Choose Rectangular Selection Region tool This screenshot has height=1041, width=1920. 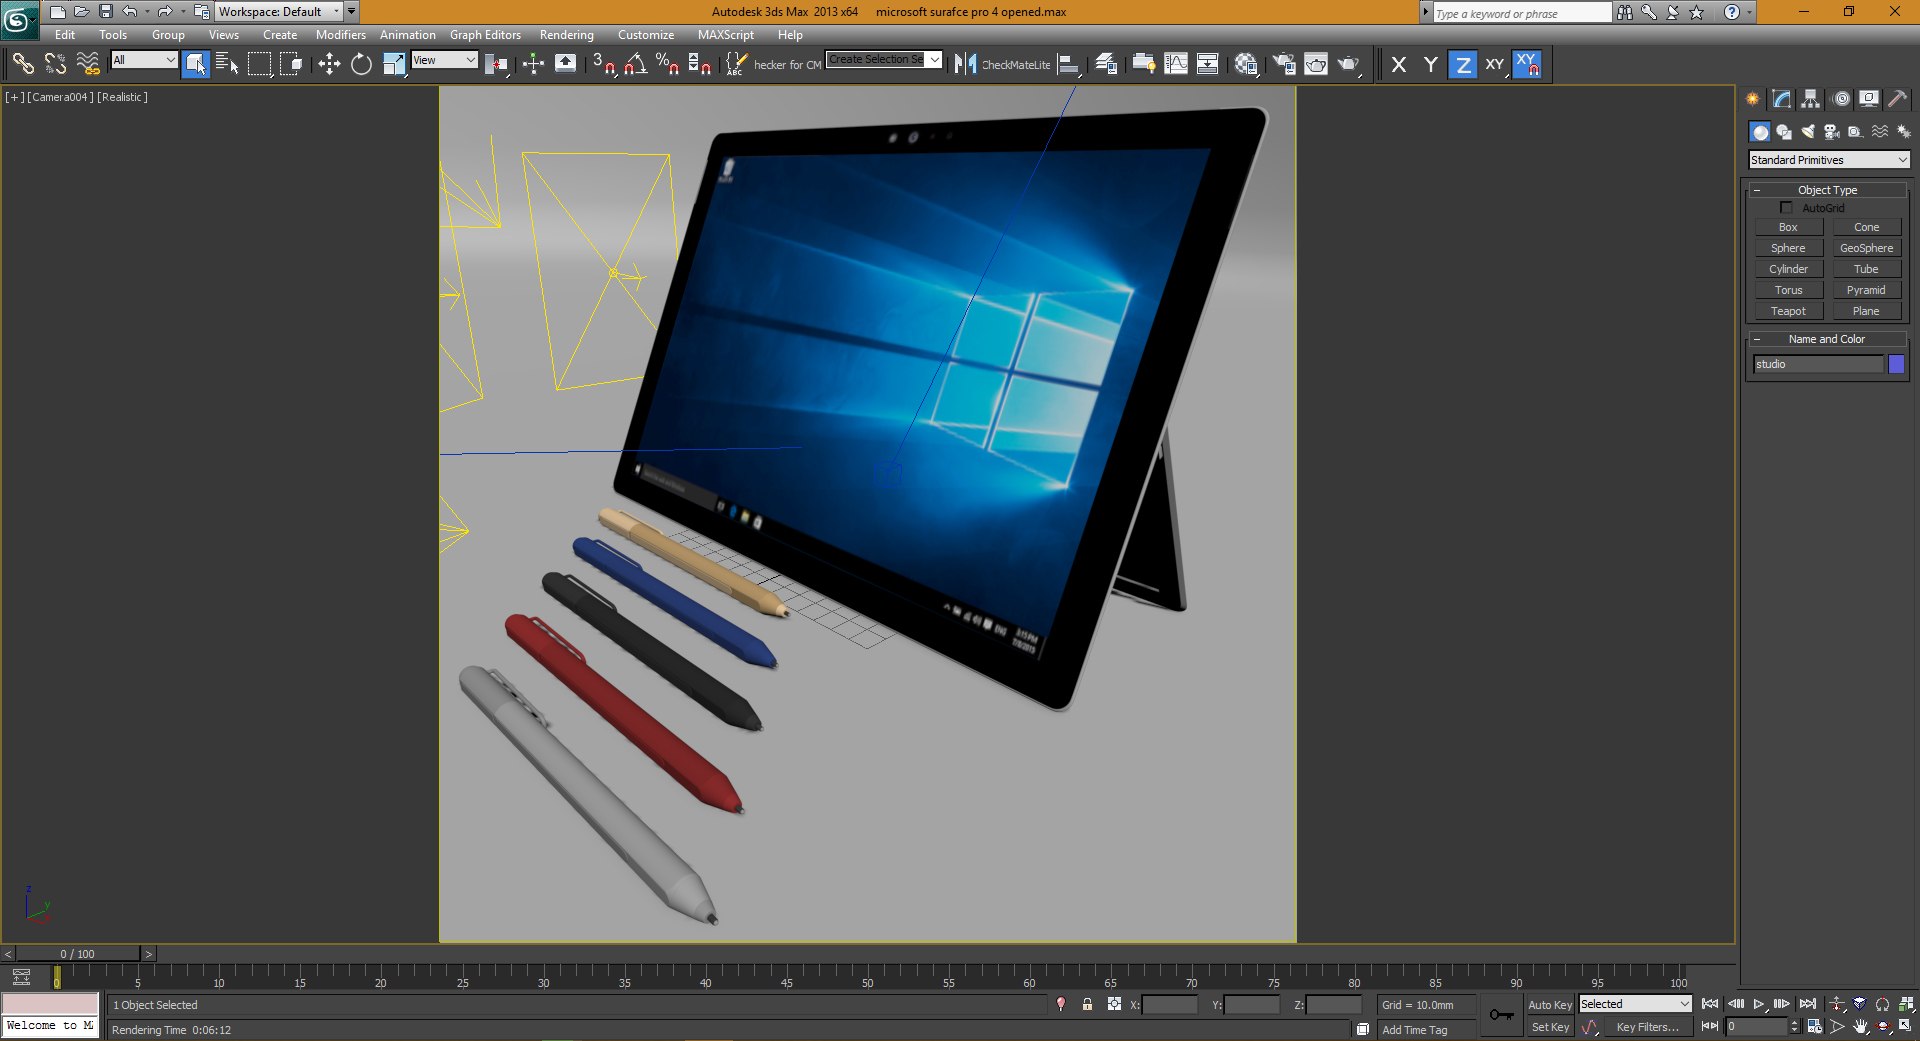tap(259, 64)
